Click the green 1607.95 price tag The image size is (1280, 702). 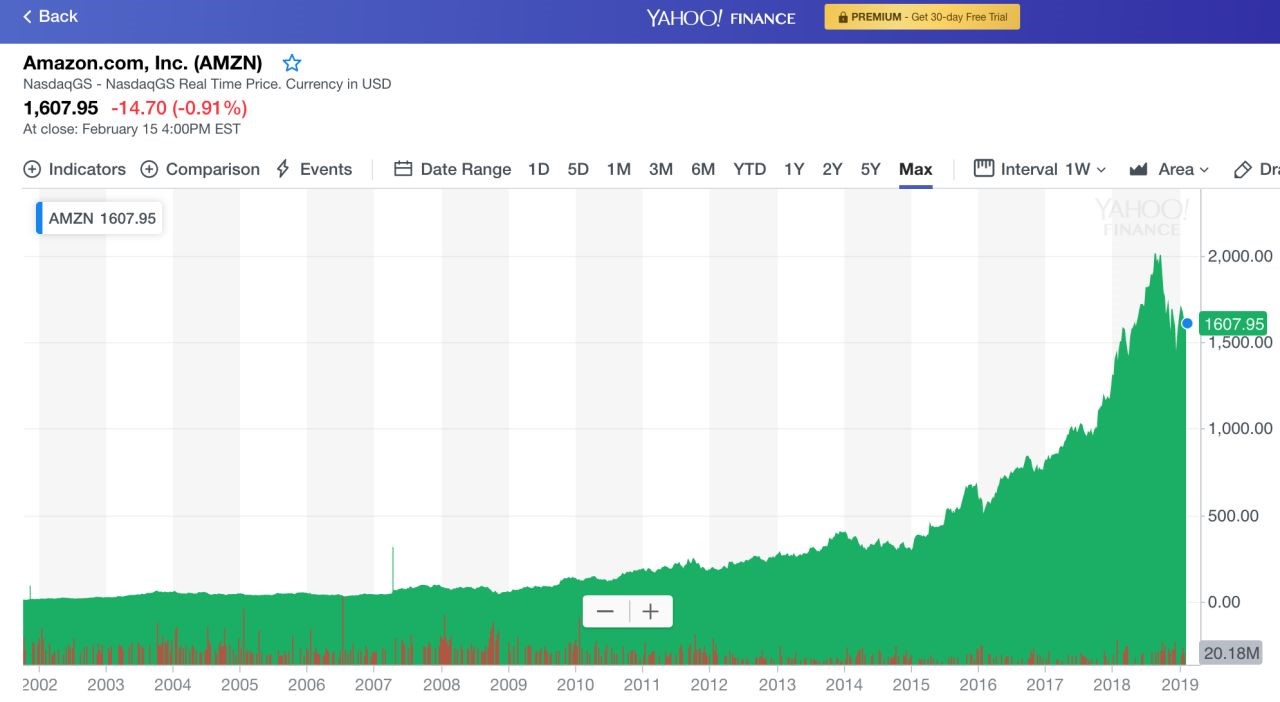pos(1234,323)
